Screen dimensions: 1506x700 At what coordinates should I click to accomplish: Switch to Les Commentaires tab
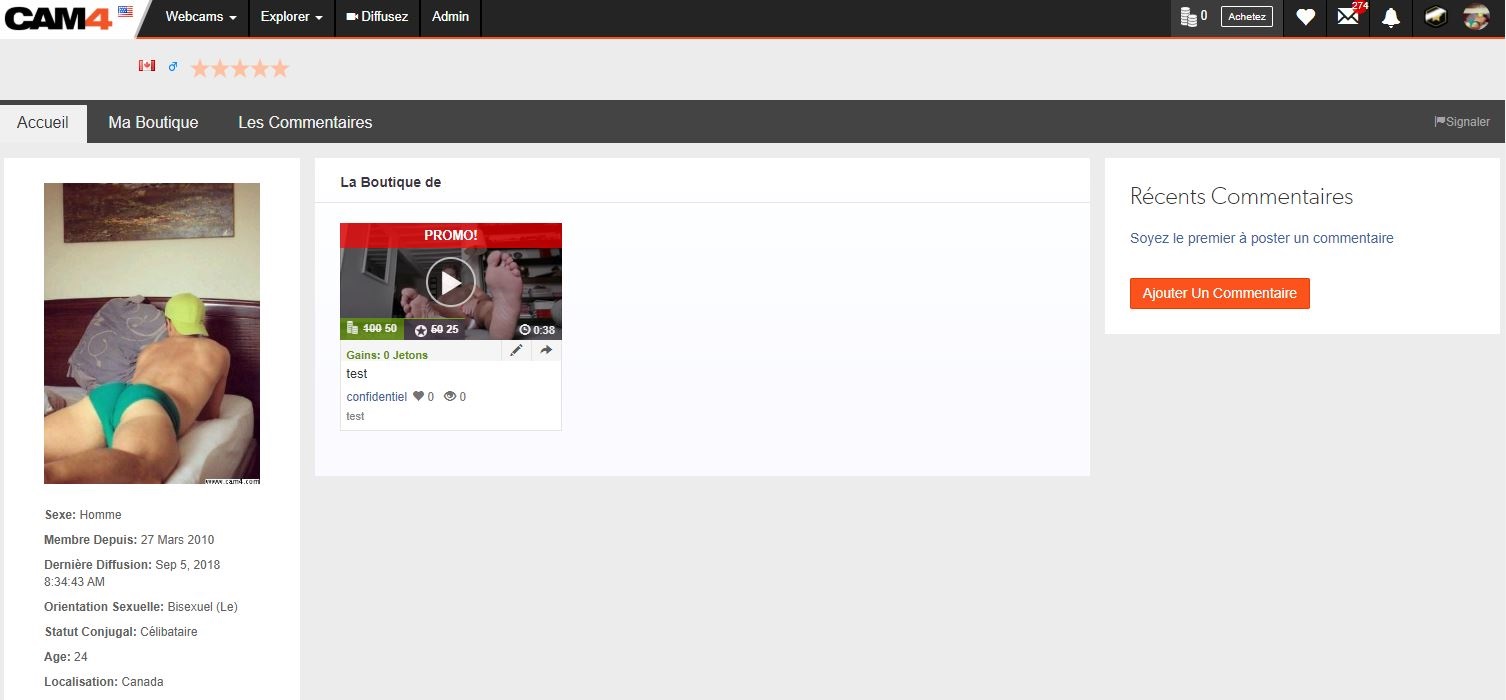pos(305,122)
